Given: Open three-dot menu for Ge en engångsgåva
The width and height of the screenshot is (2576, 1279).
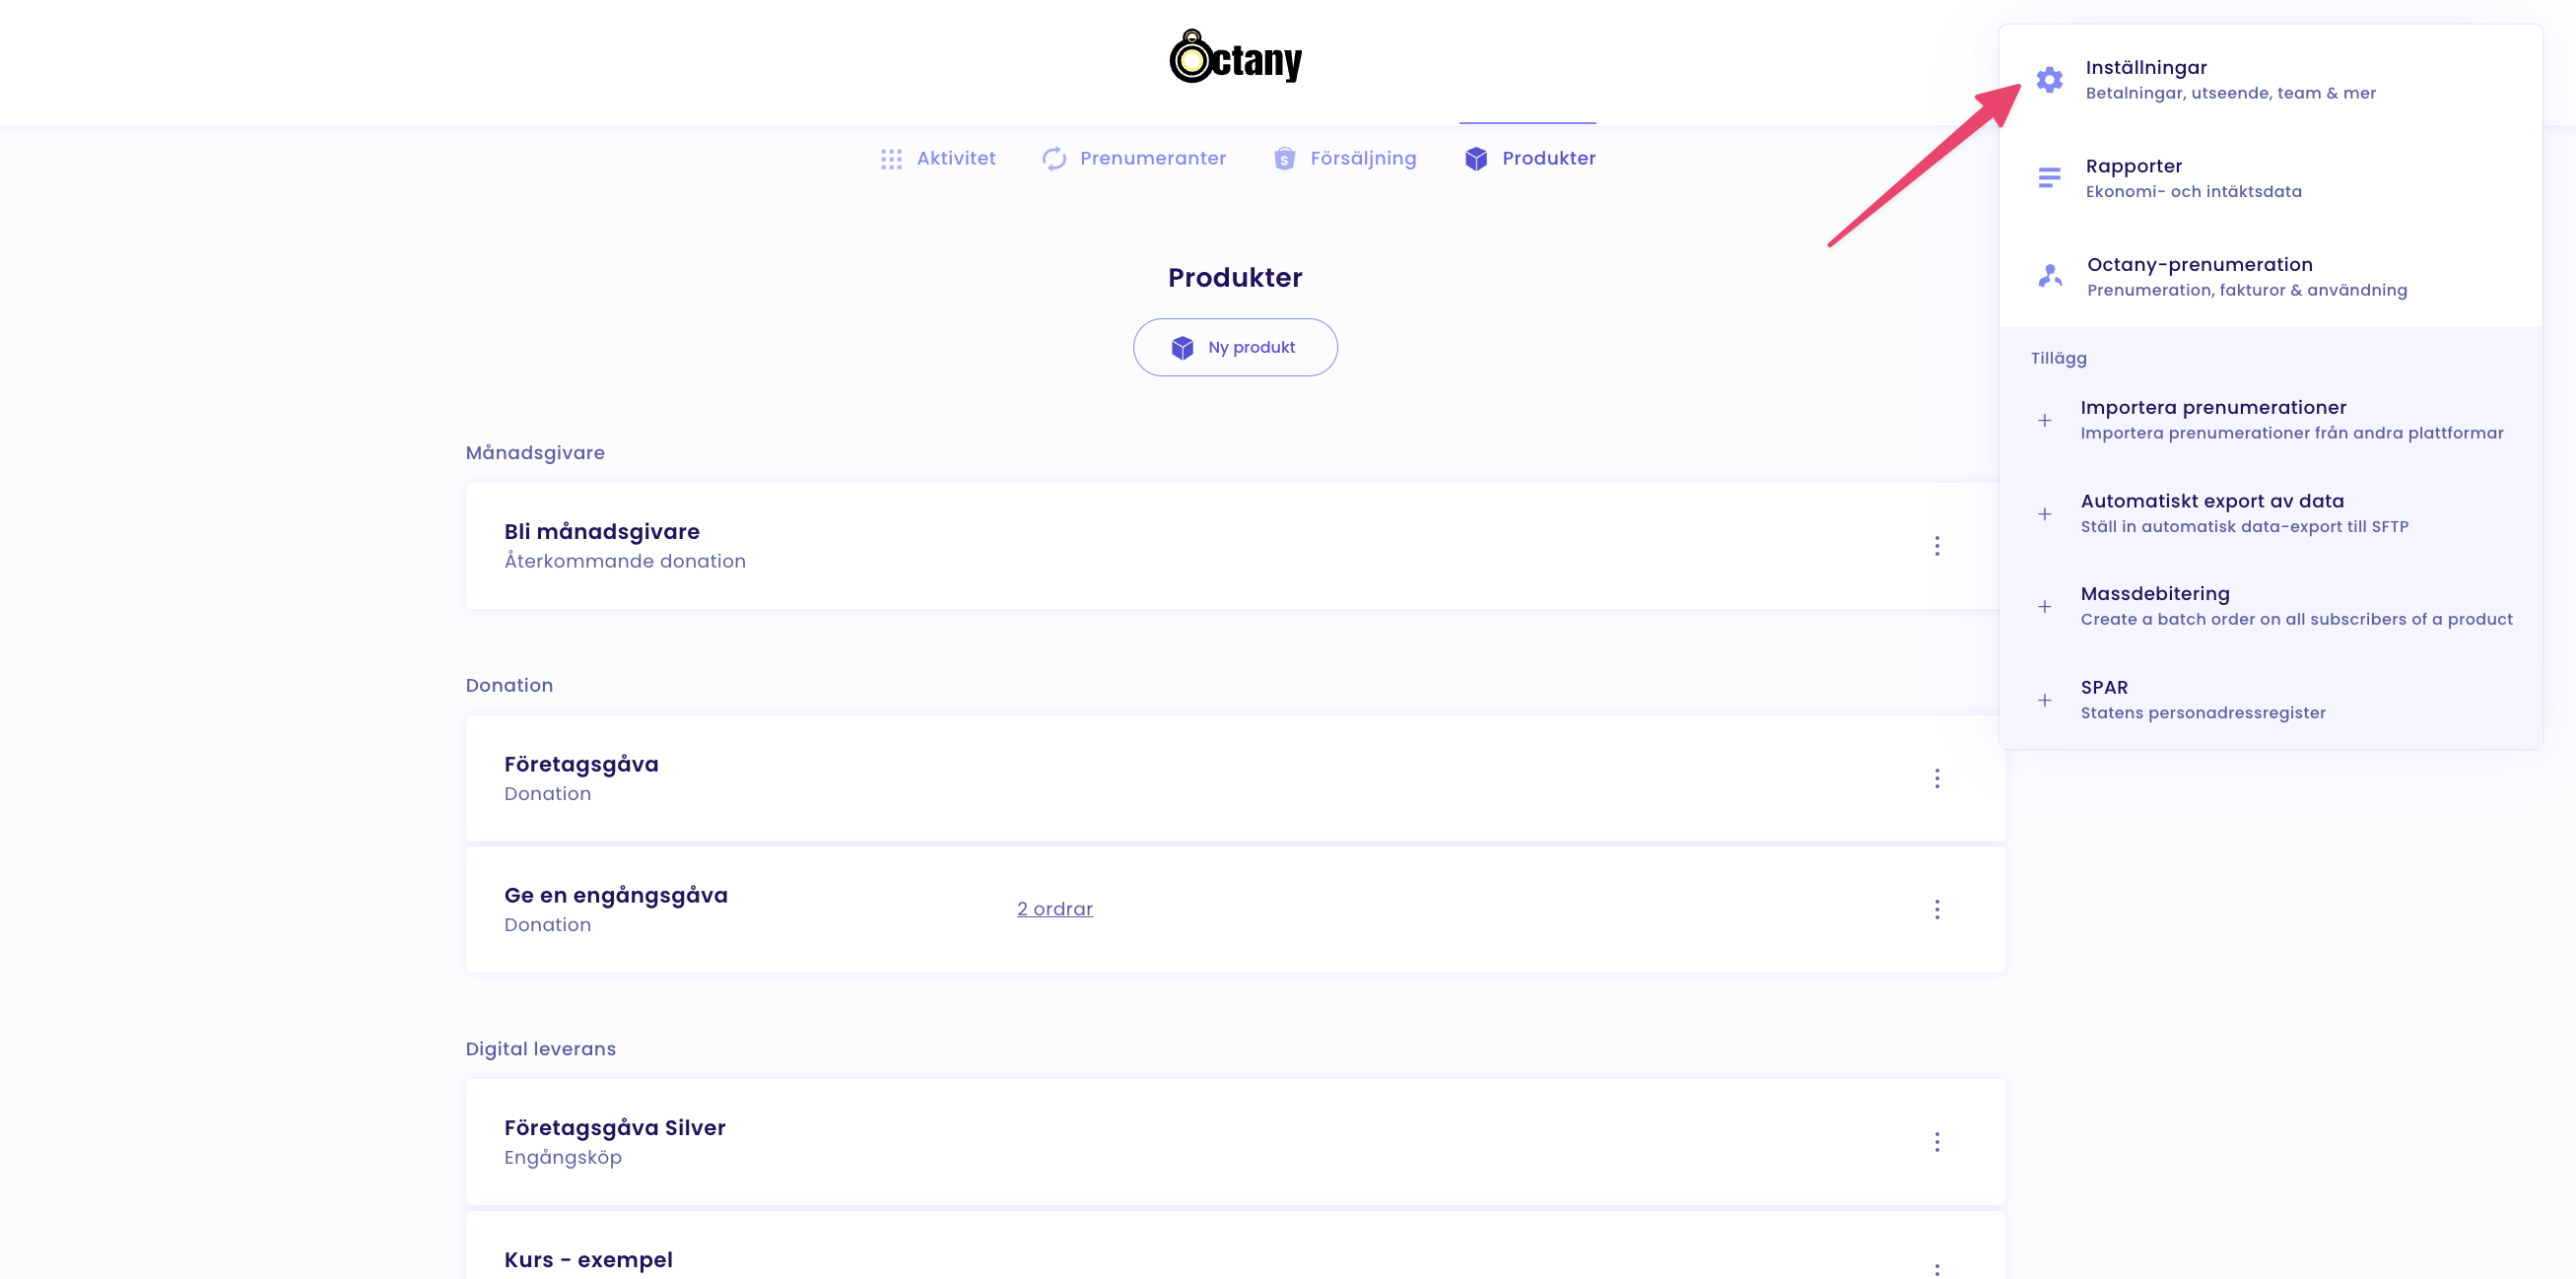Looking at the screenshot, I should point(1936,909).
